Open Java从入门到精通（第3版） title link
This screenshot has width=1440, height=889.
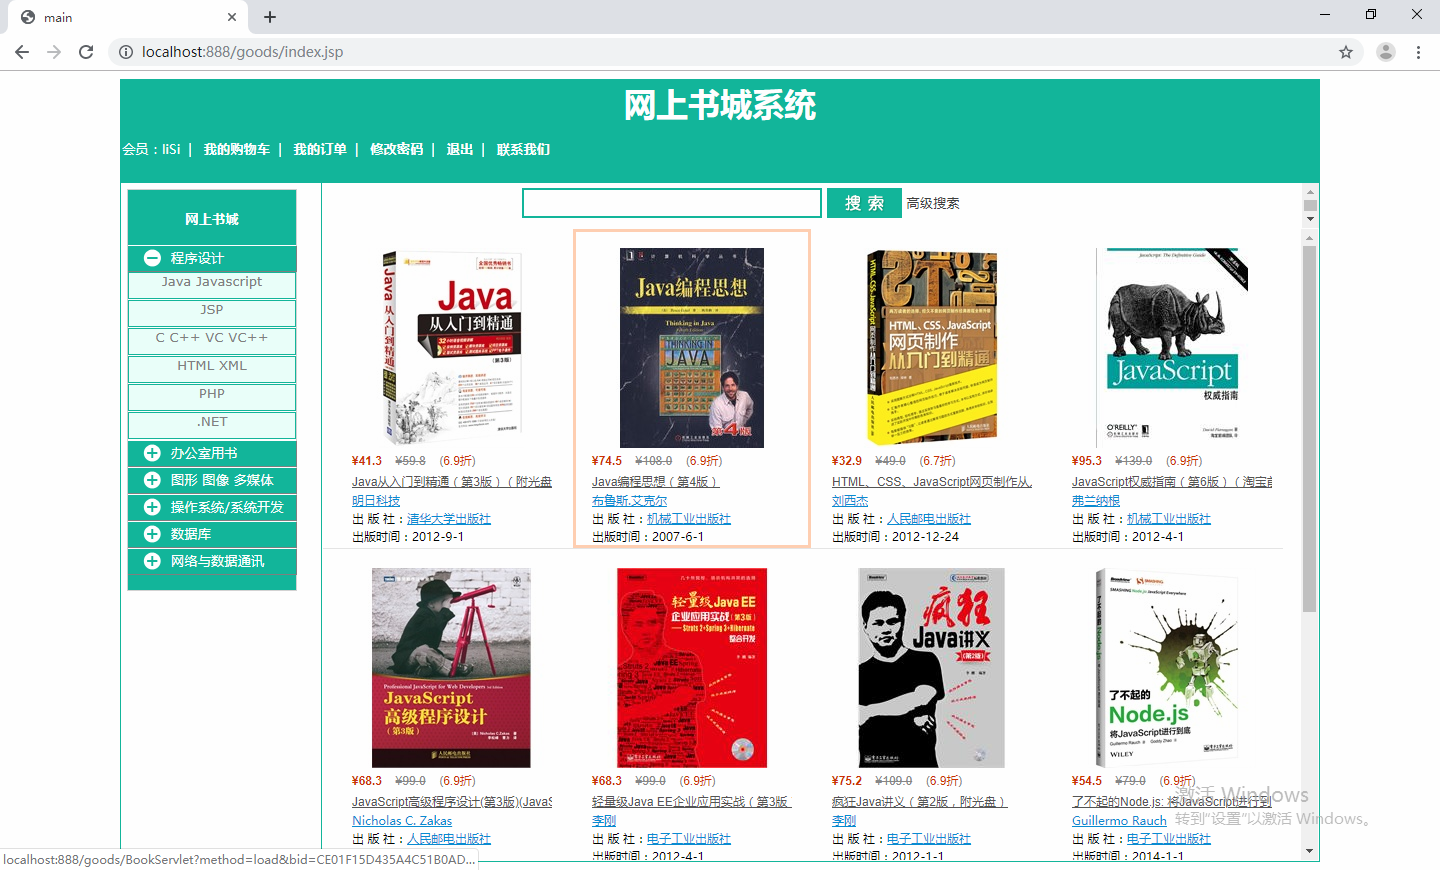coord(452,482)
